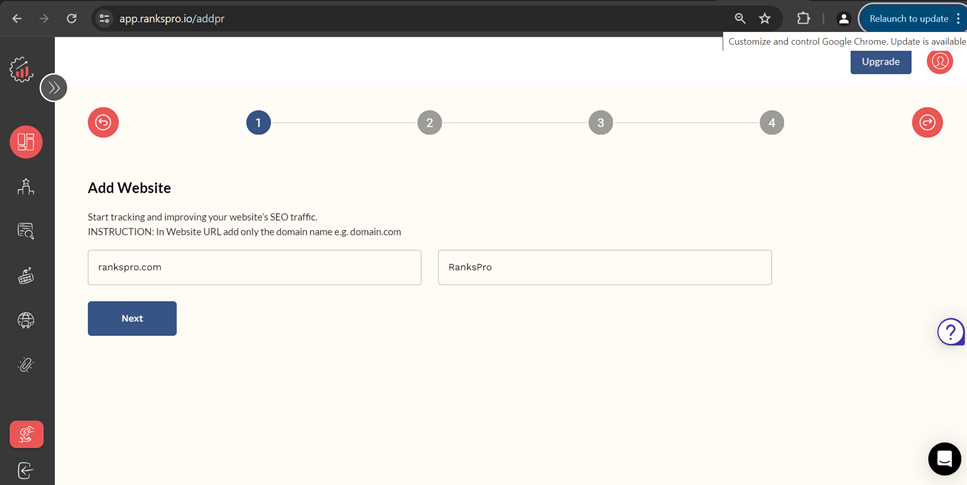Screen dimensions: 967x485
Task: Open the red pricing icon in sidebar
Action: click(x=27, y=434)
